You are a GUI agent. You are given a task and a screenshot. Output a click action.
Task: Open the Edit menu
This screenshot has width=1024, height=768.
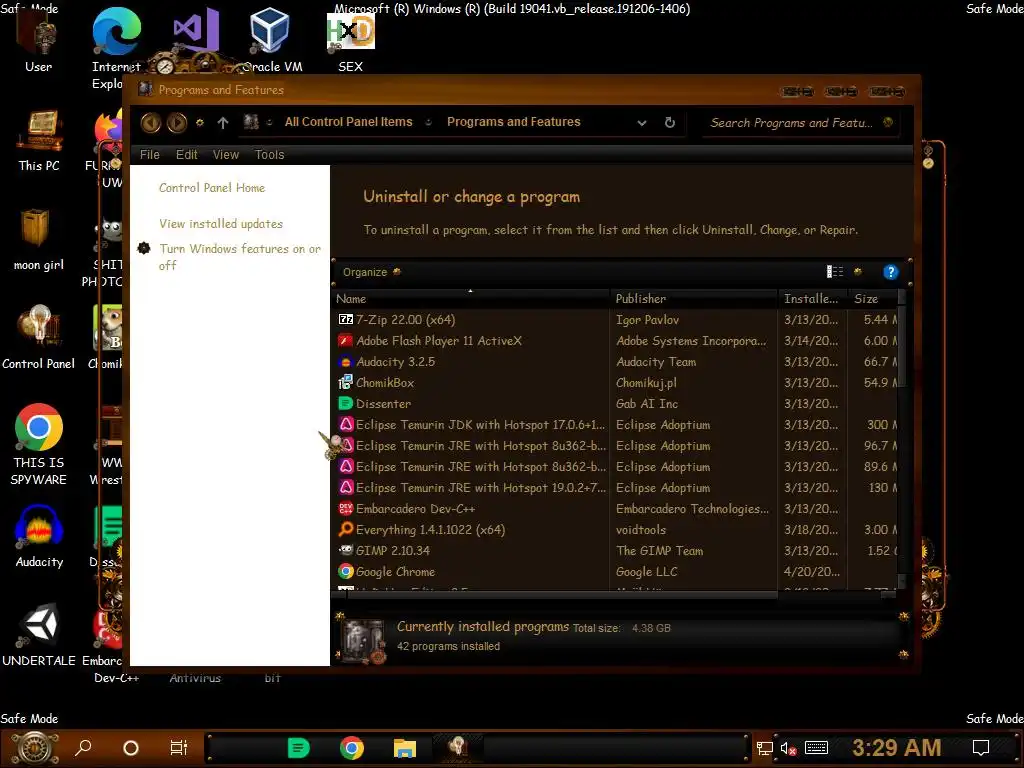pyautogui.click(x=186, y=155)
